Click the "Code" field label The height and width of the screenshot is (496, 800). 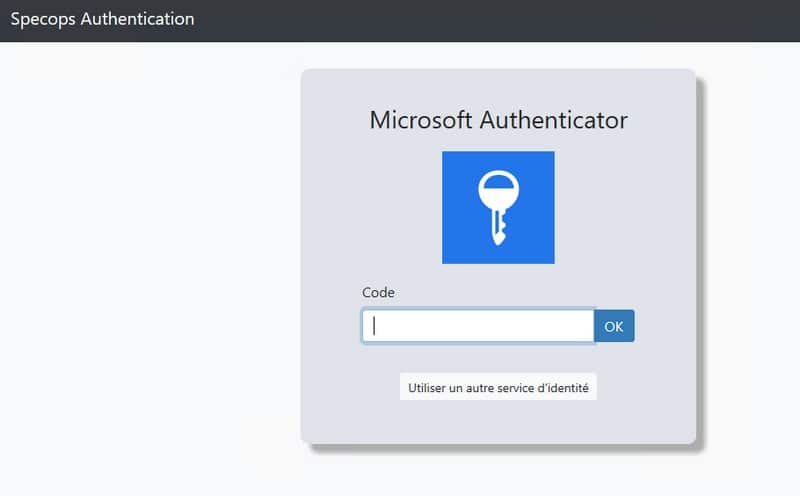(378, 292)
